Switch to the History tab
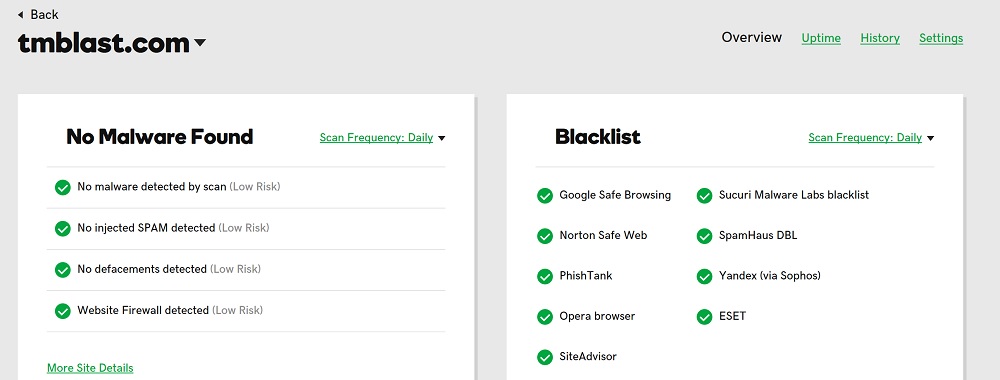1000x380 pixels. click(880, 38)
